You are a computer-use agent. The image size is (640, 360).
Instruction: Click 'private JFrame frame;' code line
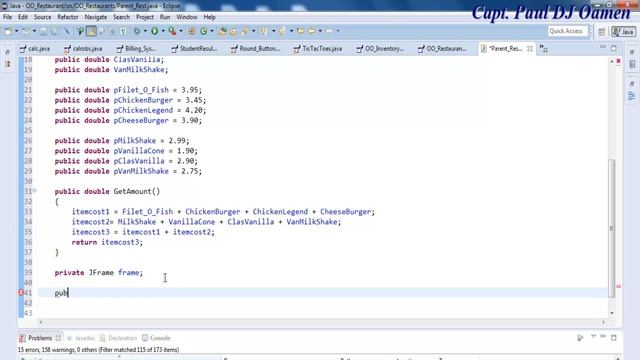point(99,272)
